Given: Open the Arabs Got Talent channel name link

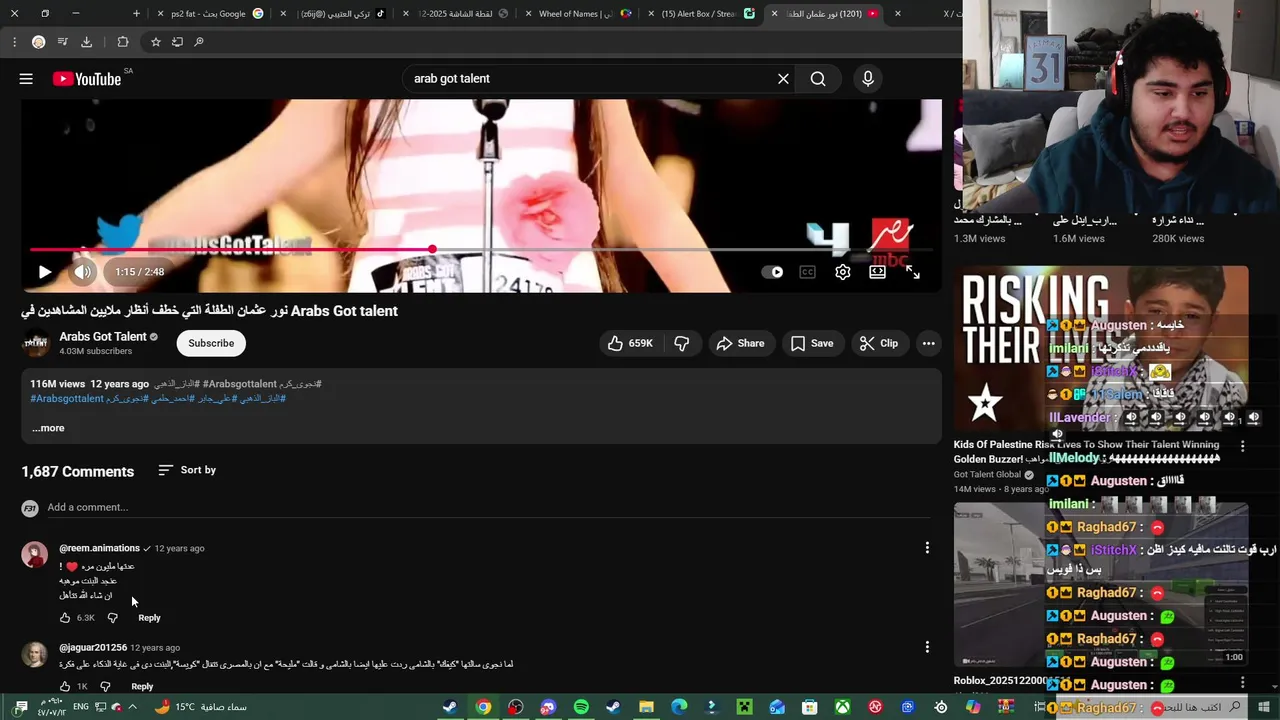Looking at the screenshot, I should click(103, 337).
